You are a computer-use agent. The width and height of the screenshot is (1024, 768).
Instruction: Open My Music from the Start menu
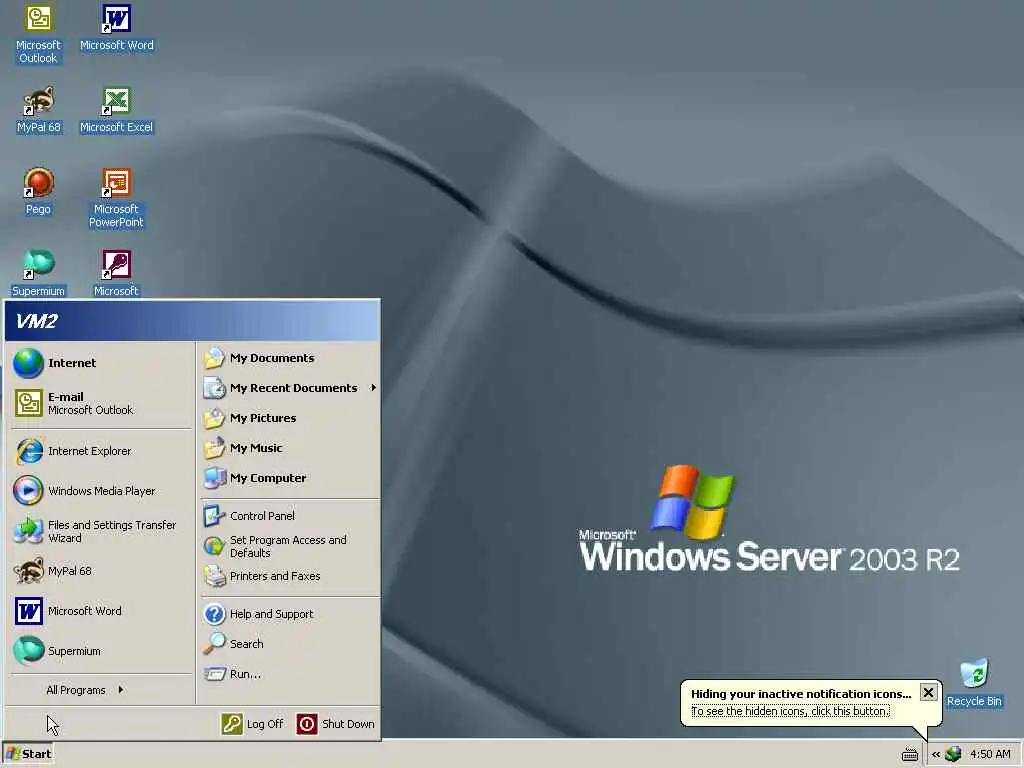[x=289, y=448]
